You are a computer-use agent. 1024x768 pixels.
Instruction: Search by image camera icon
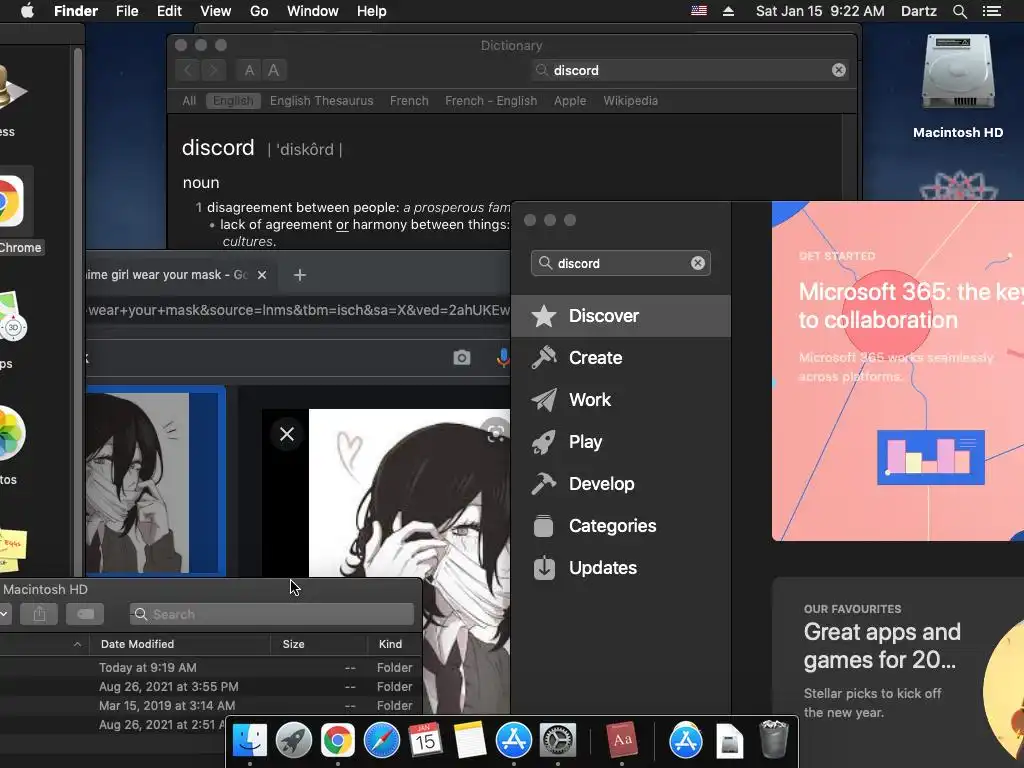click(462, 358)
